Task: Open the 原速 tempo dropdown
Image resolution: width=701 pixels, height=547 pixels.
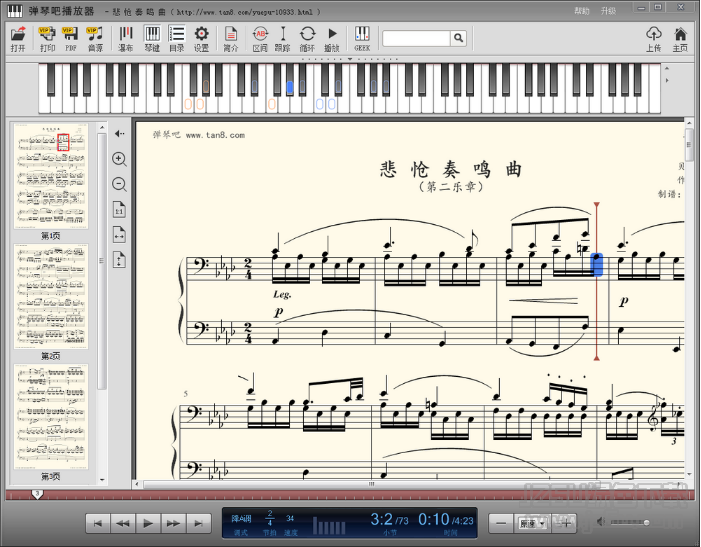Action: [532, 523]
